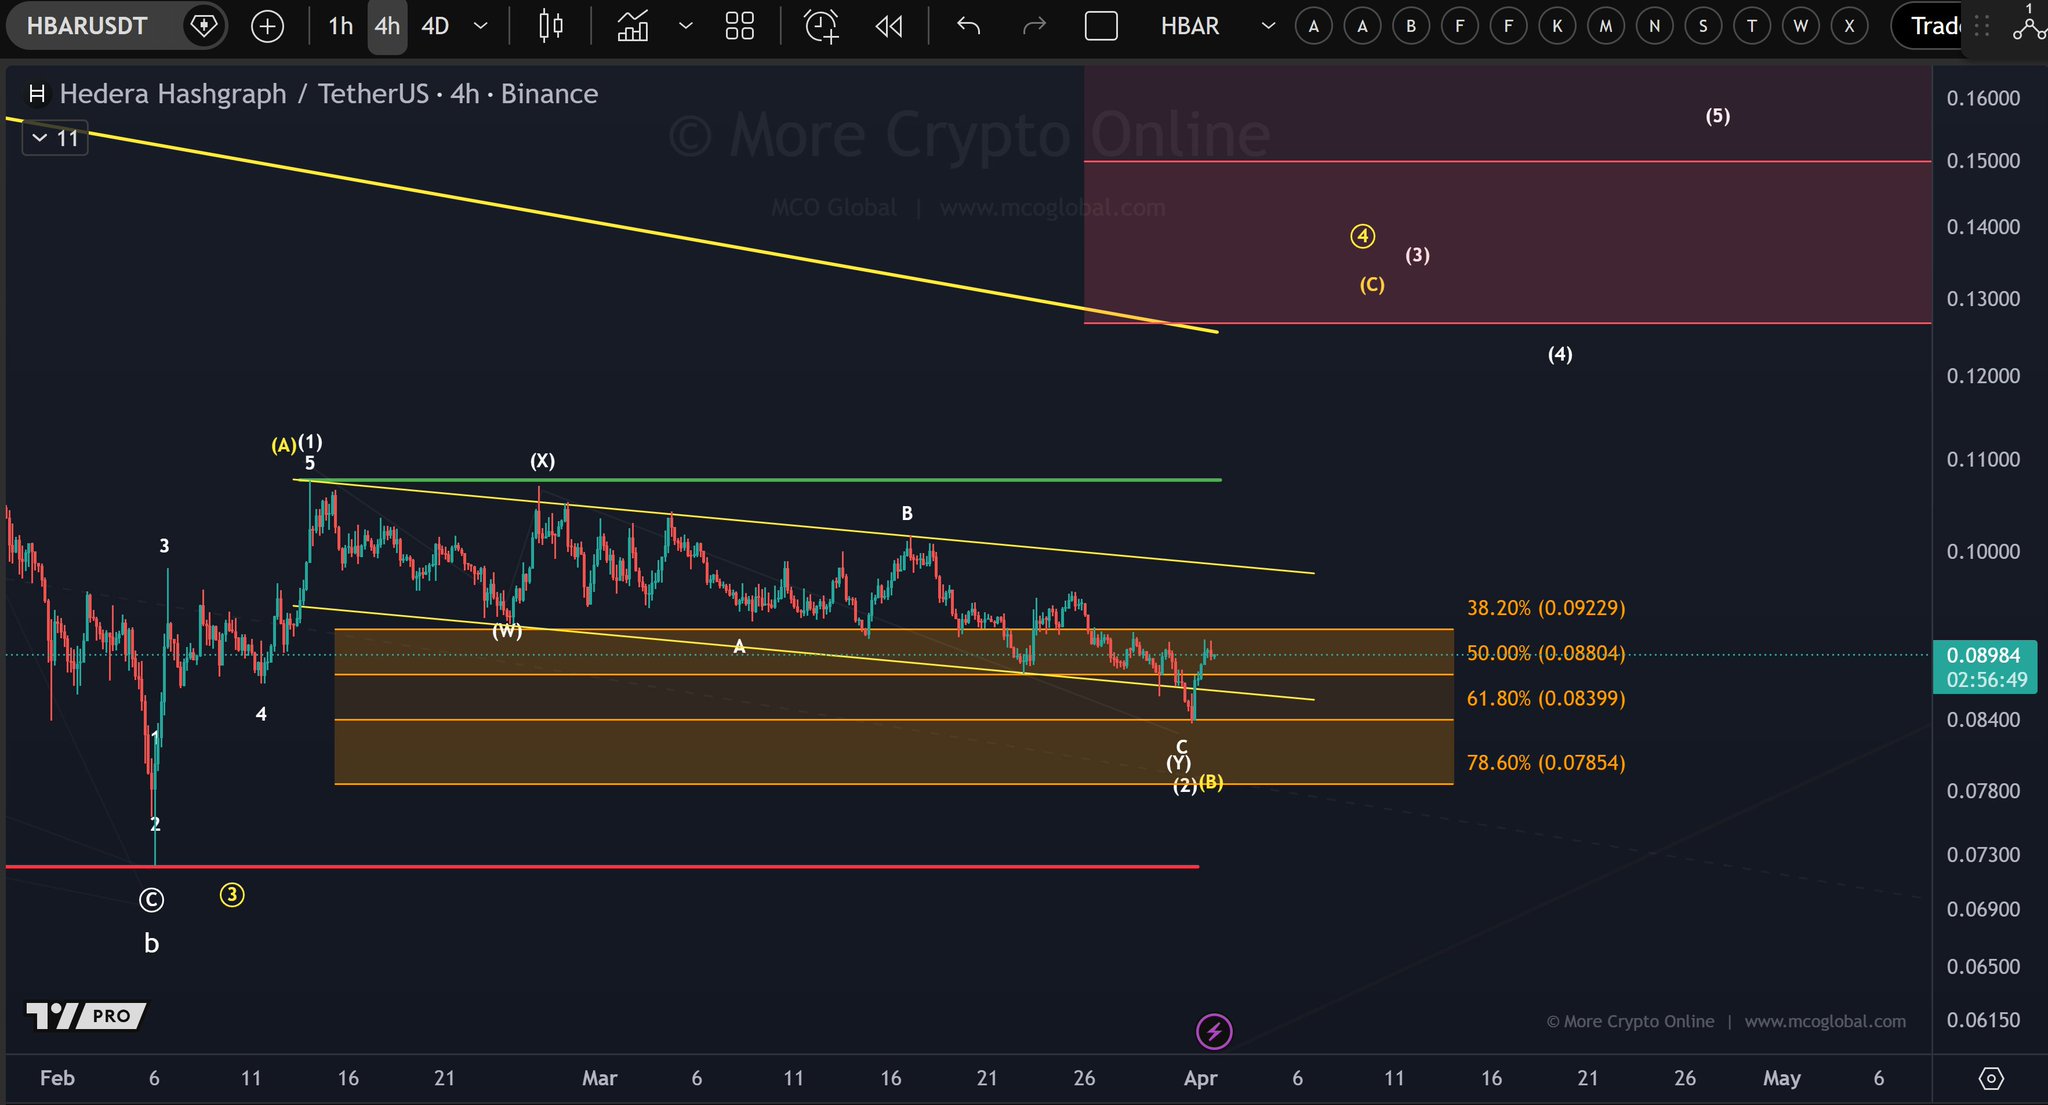Screen dimensions: 2048x1105
Task: Open the HBARUSDT symbol search
Action: [87, 26]
